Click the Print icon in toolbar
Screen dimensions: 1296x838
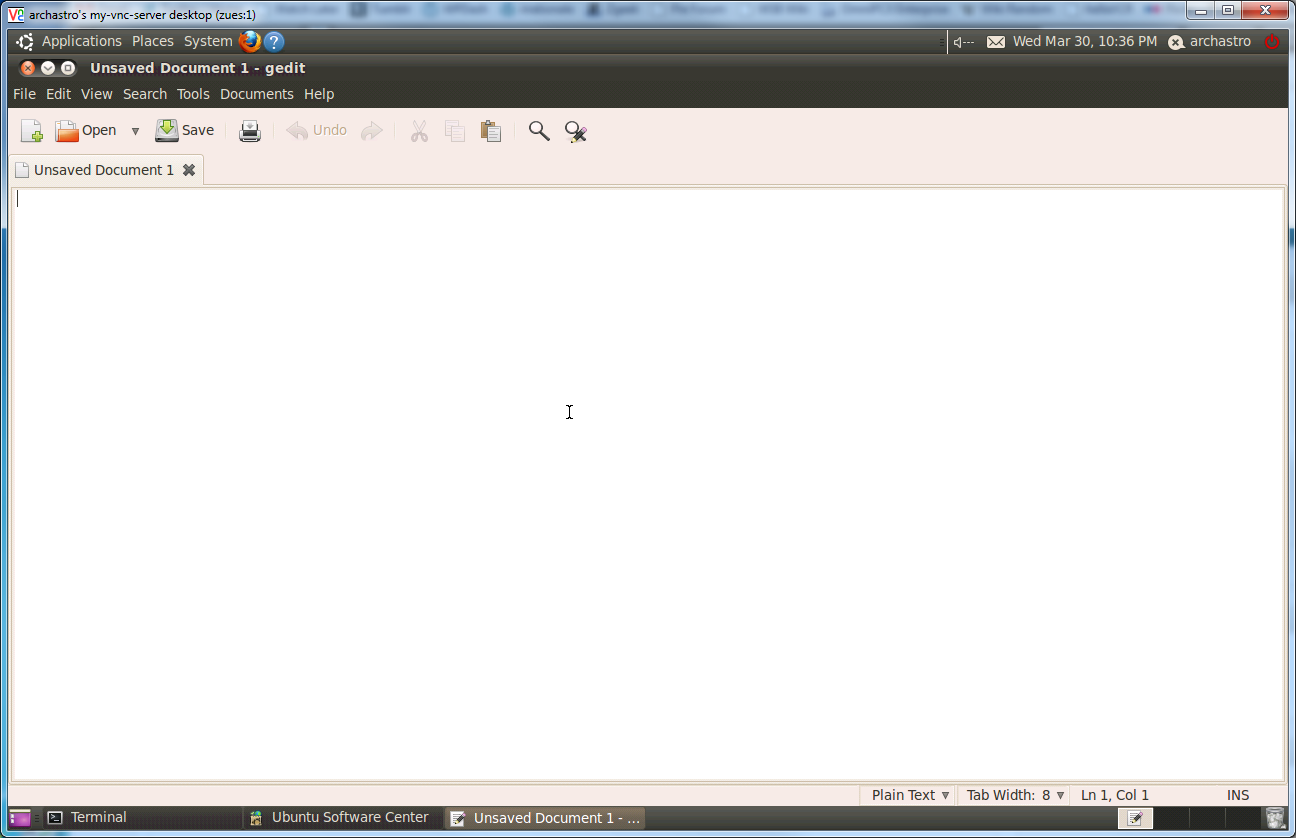pyautogui.click(x=250, y=131)
